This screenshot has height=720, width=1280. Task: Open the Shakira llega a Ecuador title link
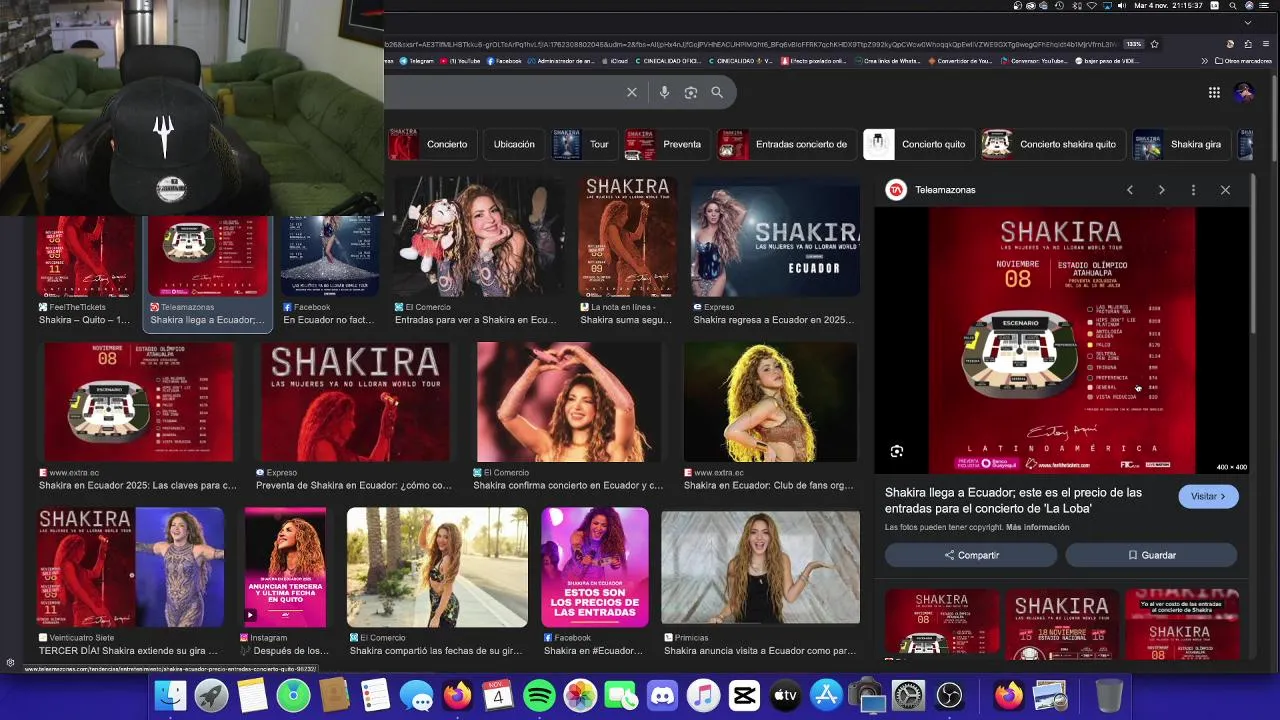click(1013, 500)
